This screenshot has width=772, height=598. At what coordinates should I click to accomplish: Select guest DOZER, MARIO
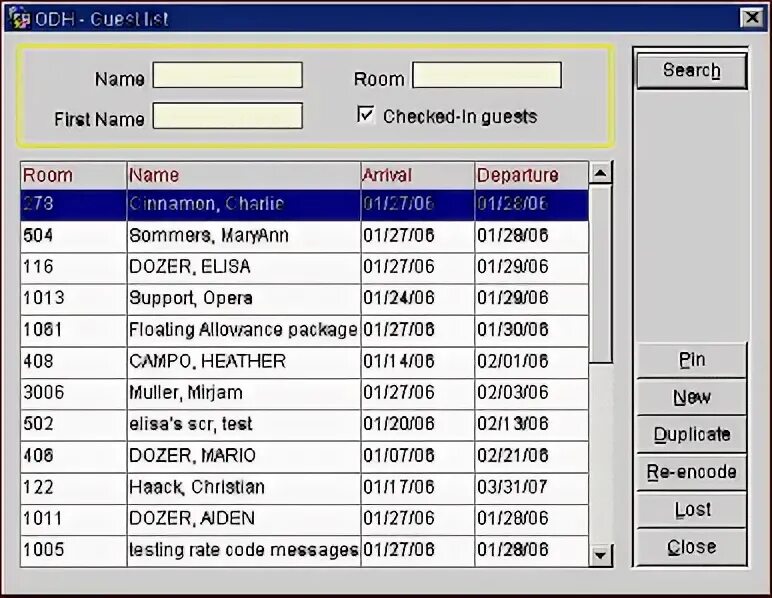tap(304, 456)
